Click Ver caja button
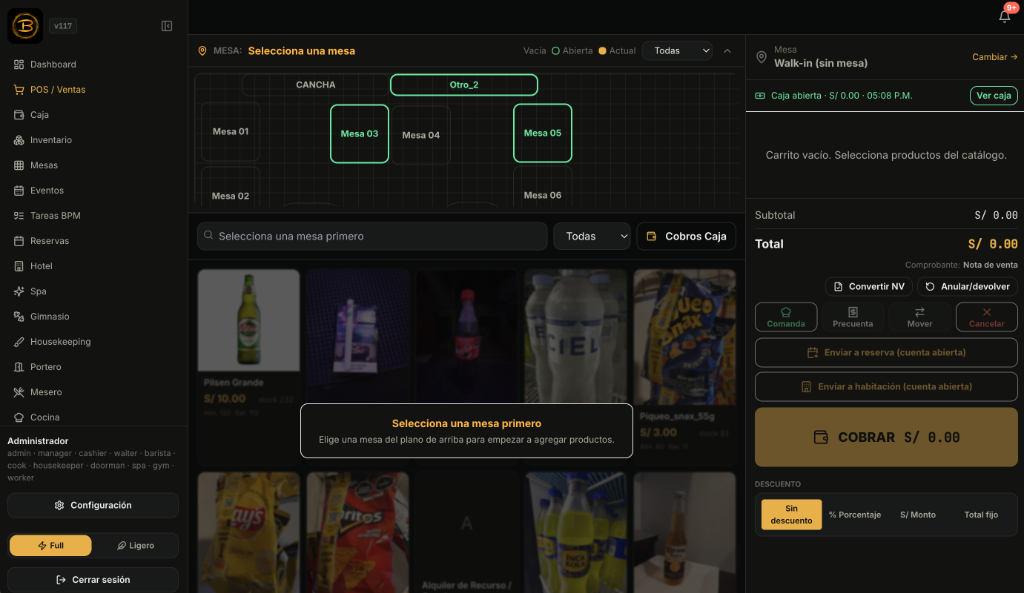 click(993, 96)
